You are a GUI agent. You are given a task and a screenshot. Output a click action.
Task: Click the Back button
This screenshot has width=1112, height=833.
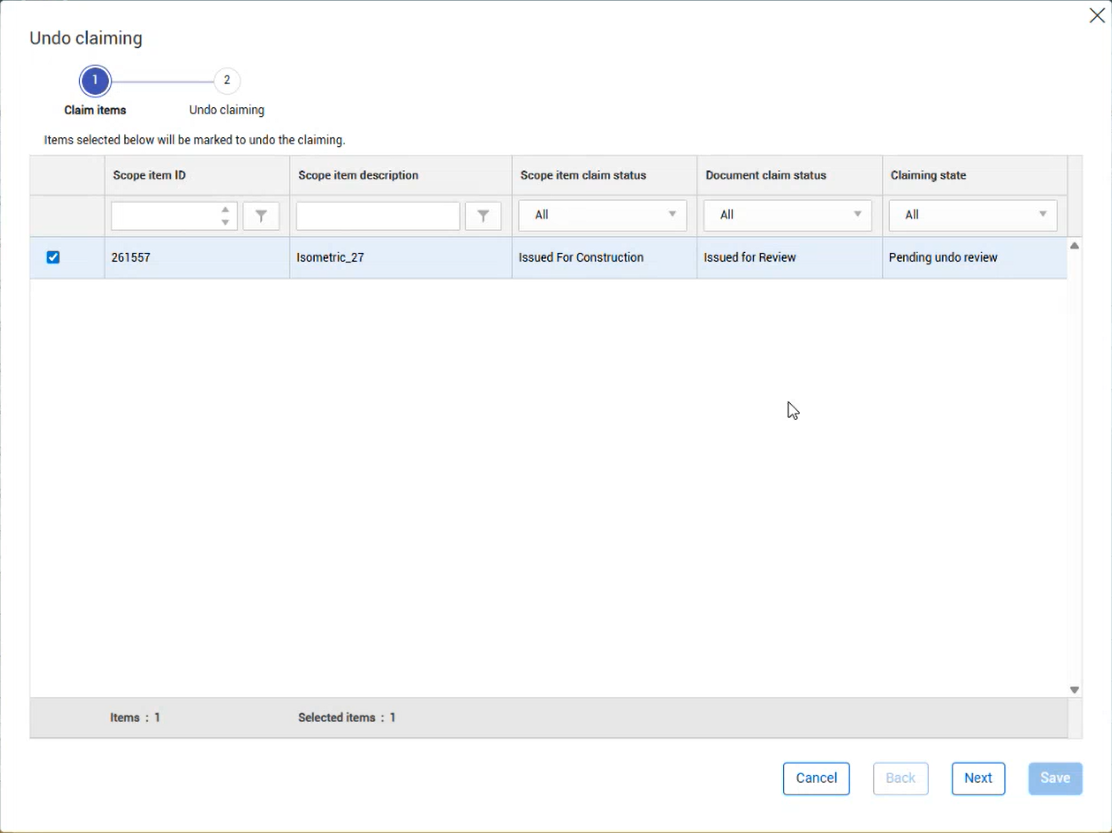(901, 778)
